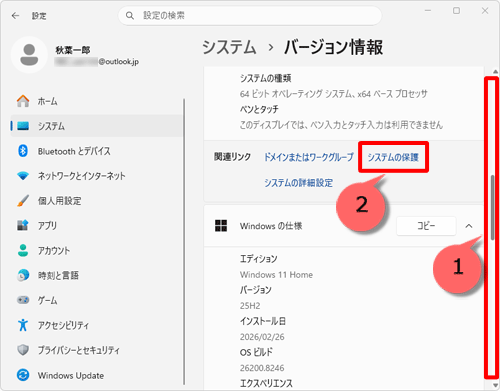Image resolution: width=500 pixels, height=391 pixels.
Task: Click the privacy shield icon
Action: pos(23,350)
